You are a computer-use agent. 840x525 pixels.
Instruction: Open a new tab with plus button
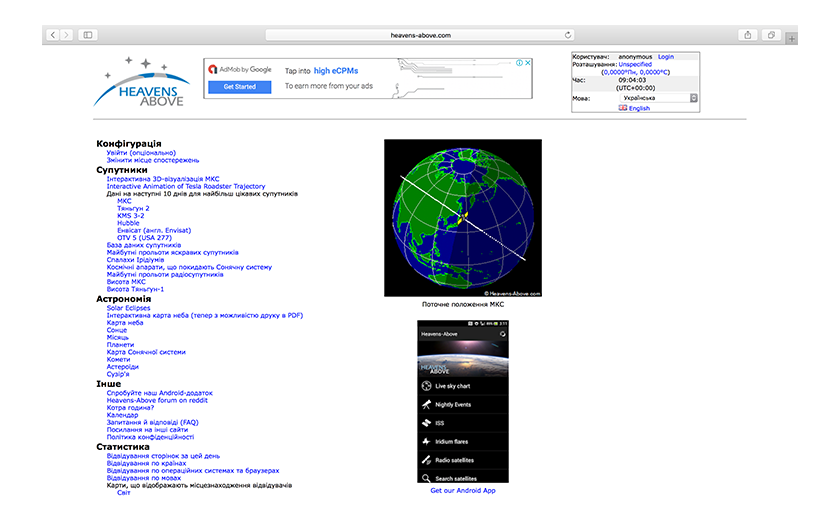792,38
